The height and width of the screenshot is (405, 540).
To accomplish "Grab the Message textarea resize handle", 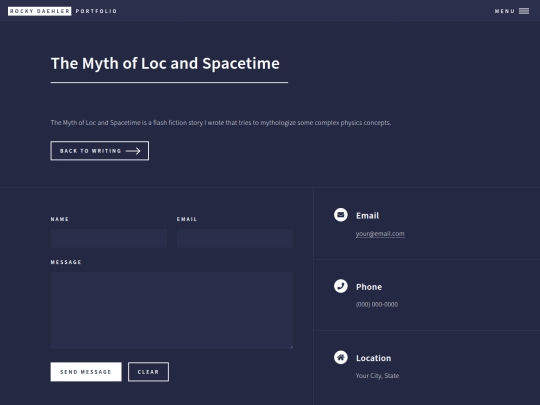I will coord(291,347).
